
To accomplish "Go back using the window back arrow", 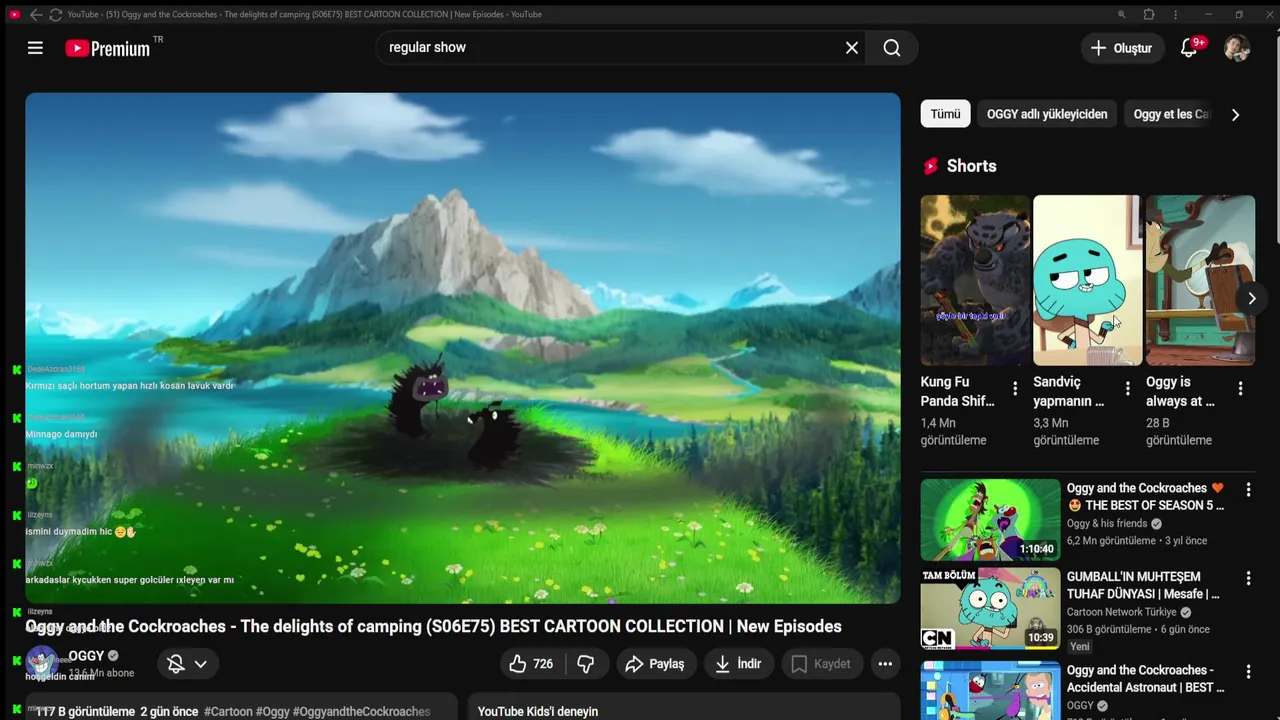I will [x=36, y=14].
